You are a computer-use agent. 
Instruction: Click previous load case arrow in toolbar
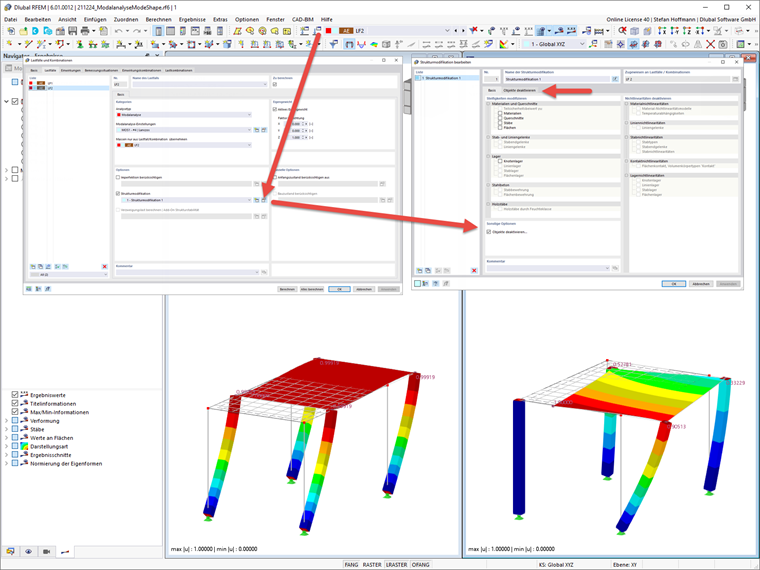tap(456, 31)
